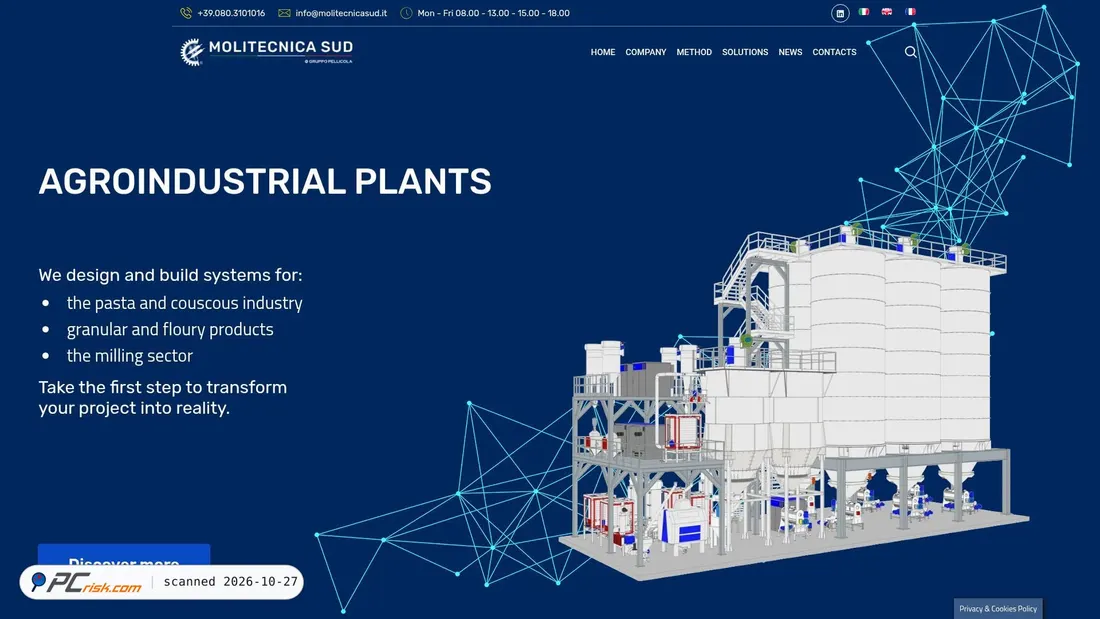Click the AGROINDUSTRIAL PLANTS heading
This screenshot has width=1100, height=619.
tap(265, 181)
